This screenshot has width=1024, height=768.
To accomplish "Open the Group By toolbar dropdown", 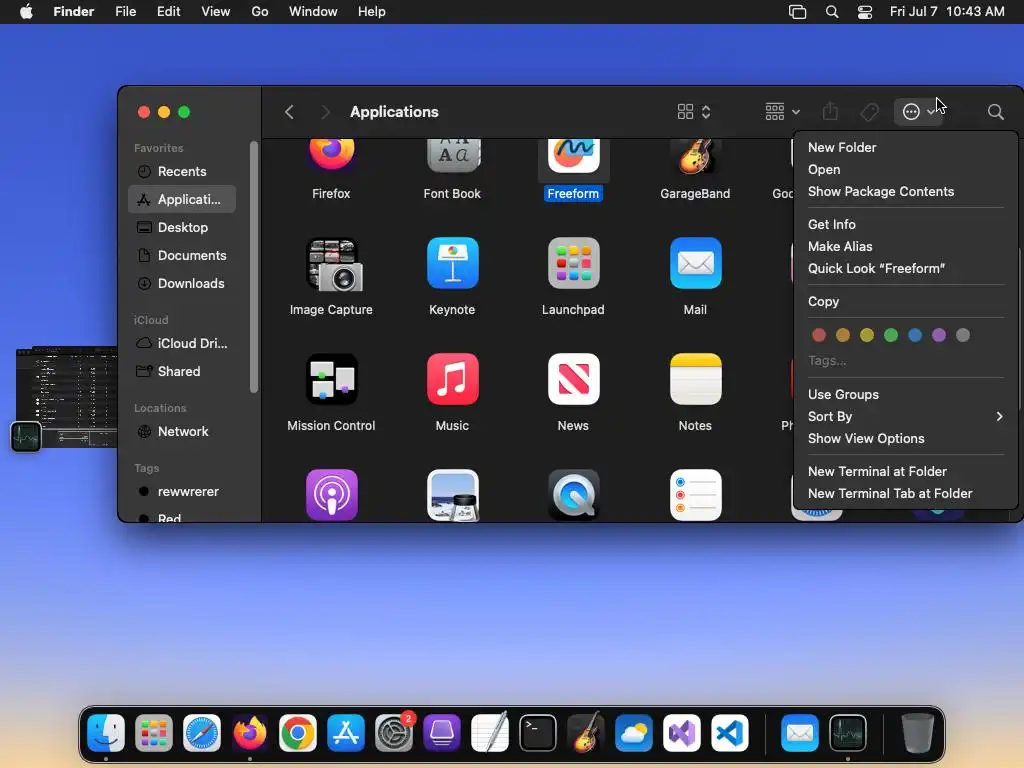I will (782, 112).
